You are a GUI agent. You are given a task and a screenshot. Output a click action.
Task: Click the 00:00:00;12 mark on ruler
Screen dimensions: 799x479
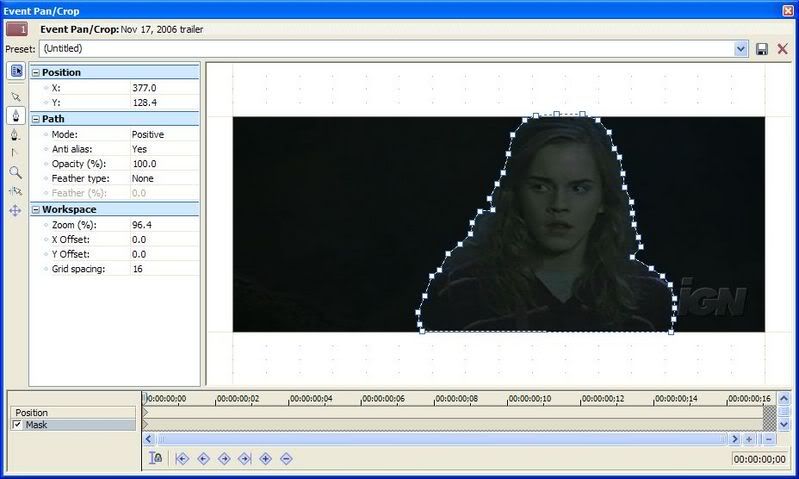603,398
